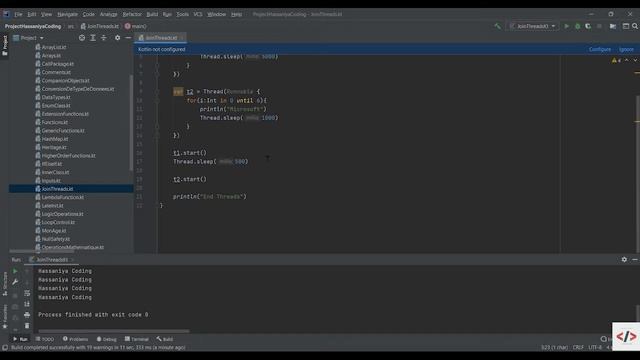Screen dimensions: 640x360
Task: Click the window-layout icon left of search magnifier
Action: (625, 26)
